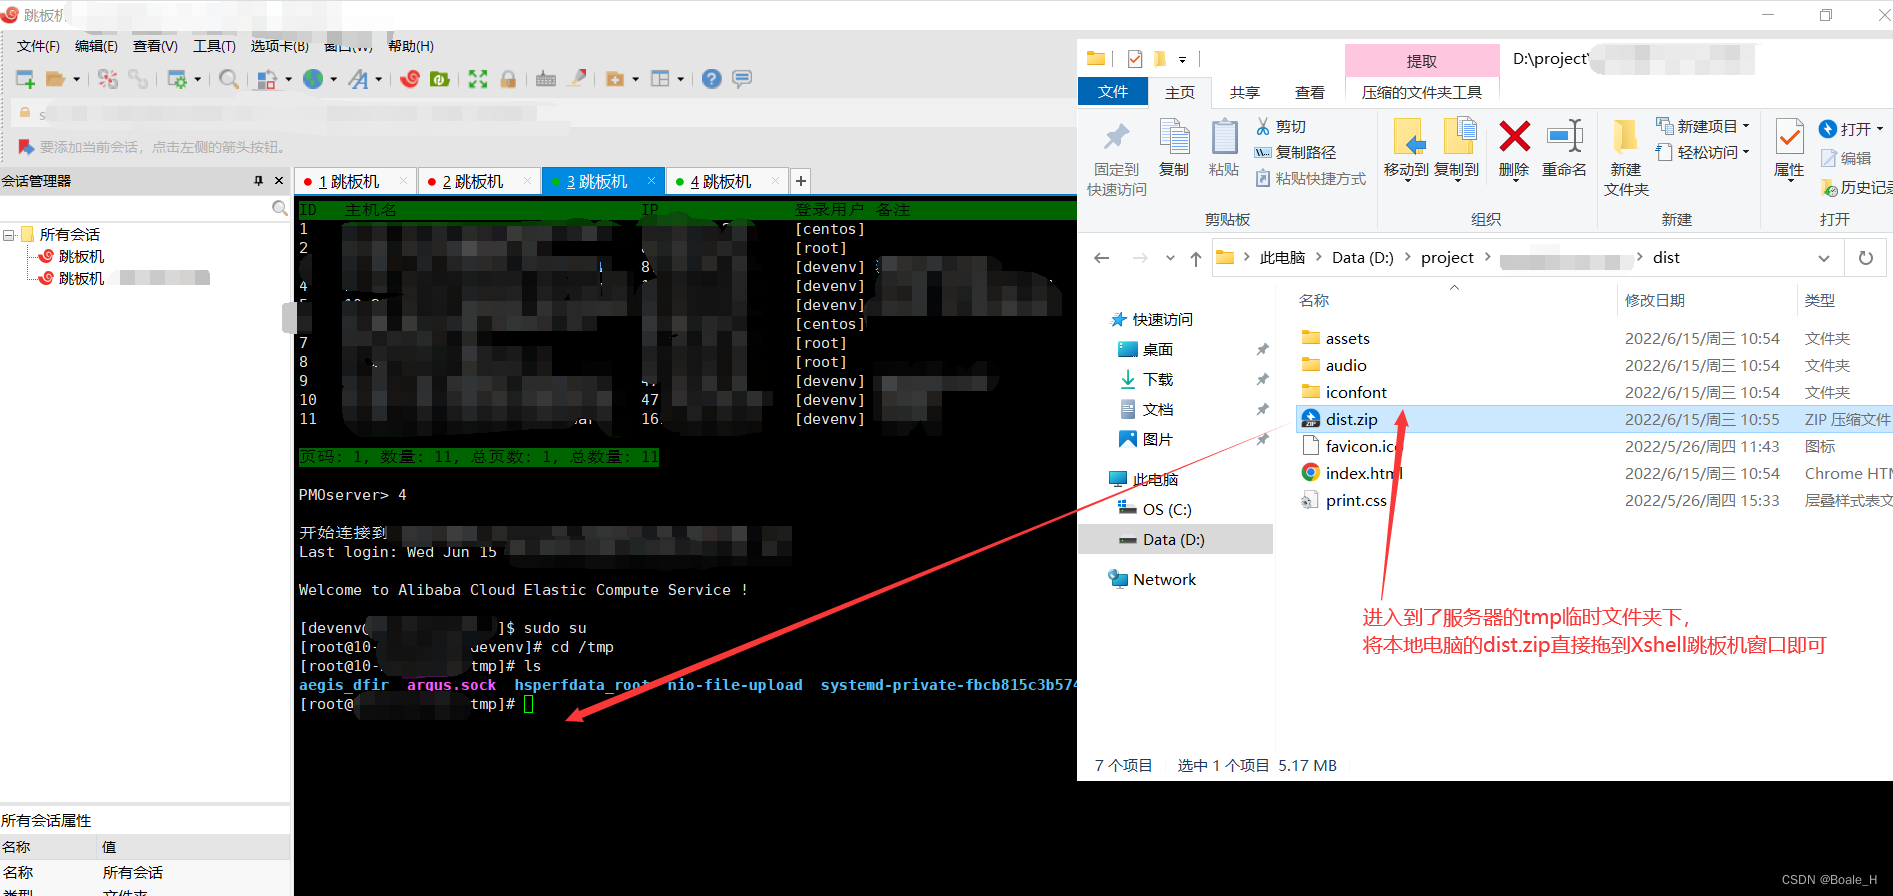Image resolution: width=1893 pixels, height=896 pixels.
Task: Open Explorer 查看 ribbon tab
Action: (x=1310, y=92)
